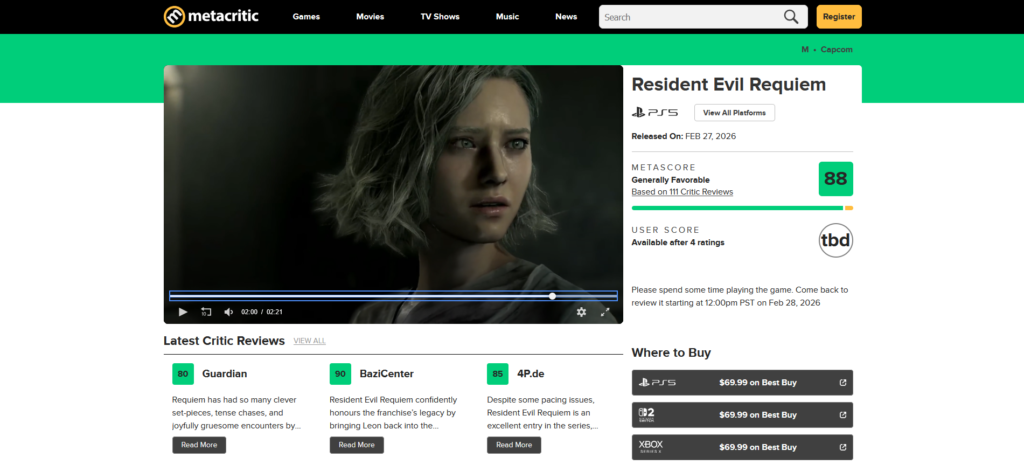This screenshot has width=1024, height=464.
Task: Click the BaziCenter publication name
Action: click(387, 374)
